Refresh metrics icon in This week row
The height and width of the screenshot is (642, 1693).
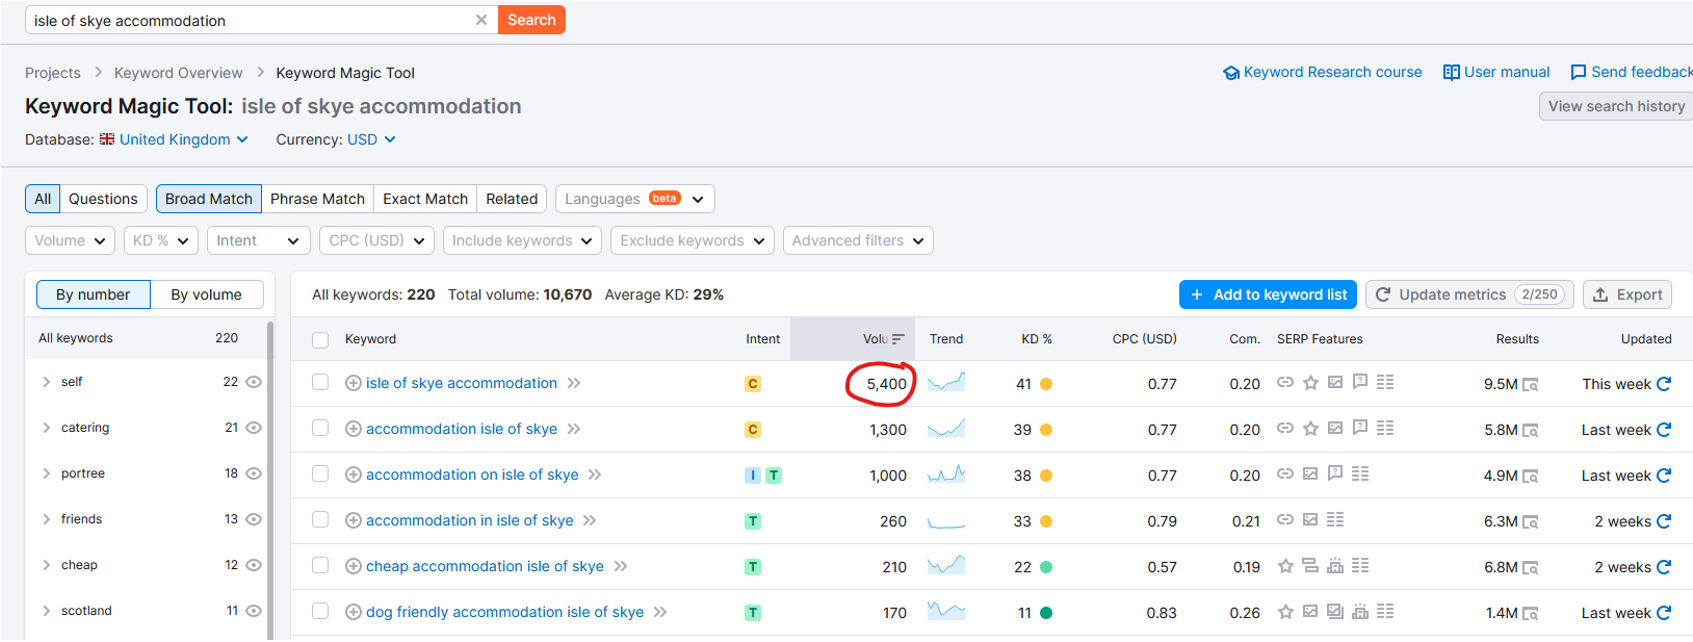tap(1664, 384)
